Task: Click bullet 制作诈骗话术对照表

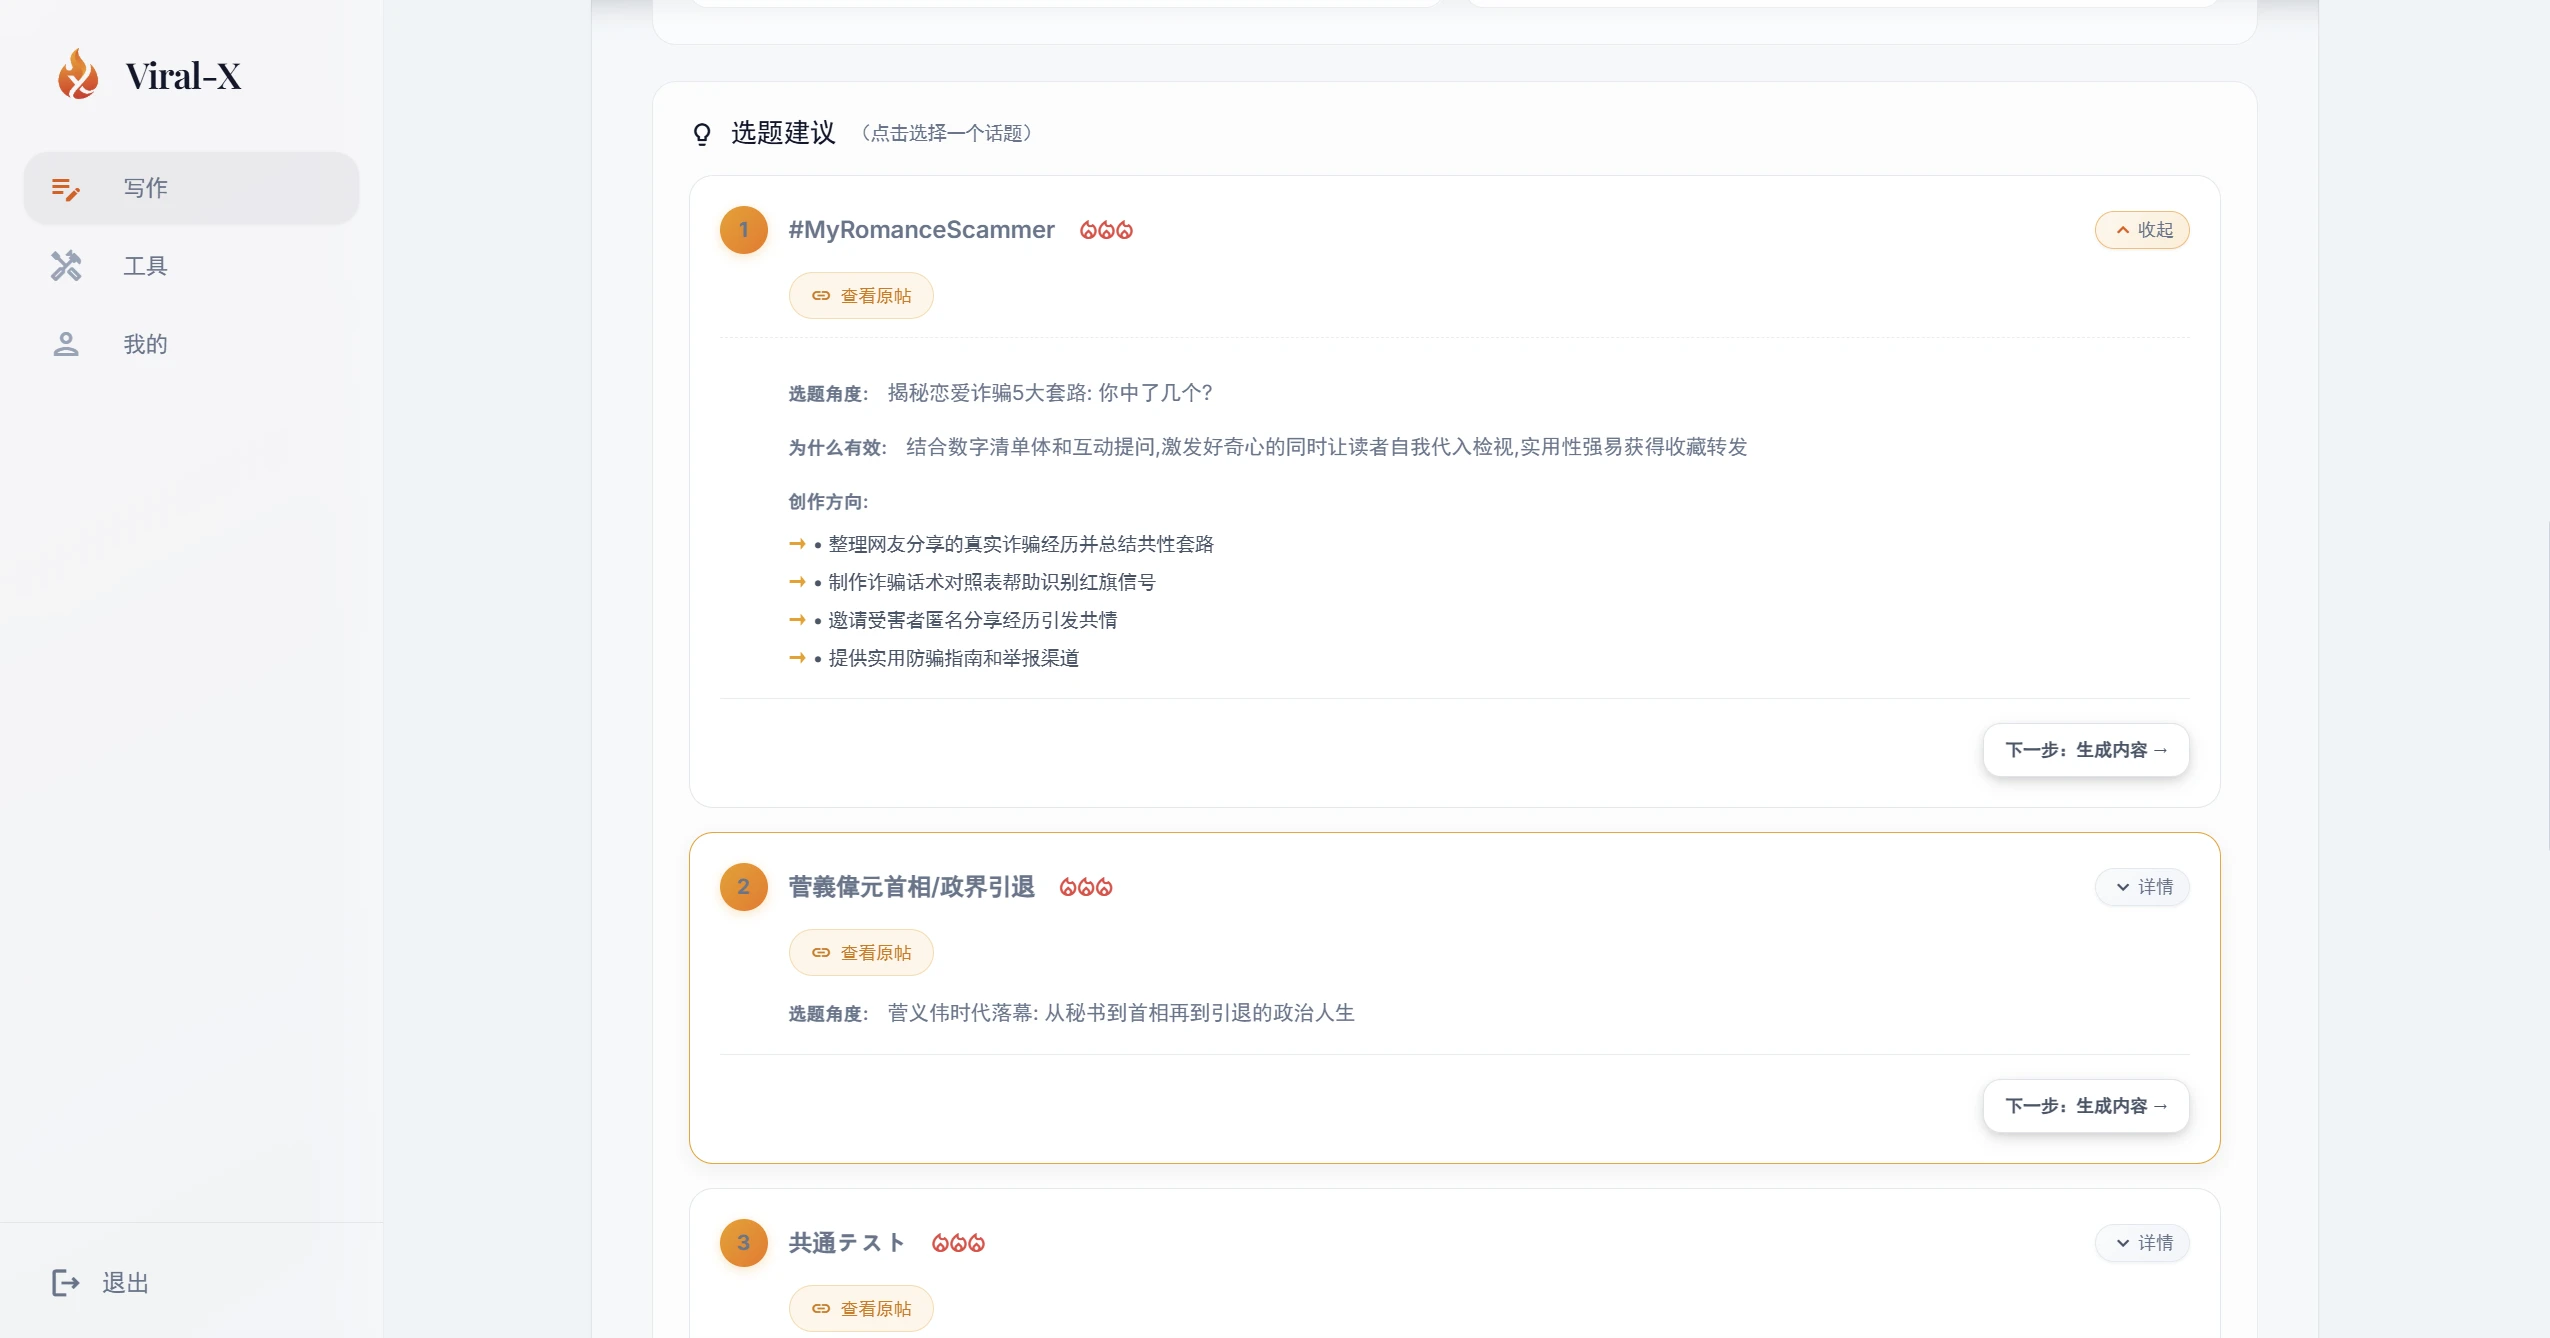Action: tap(992, 582)
